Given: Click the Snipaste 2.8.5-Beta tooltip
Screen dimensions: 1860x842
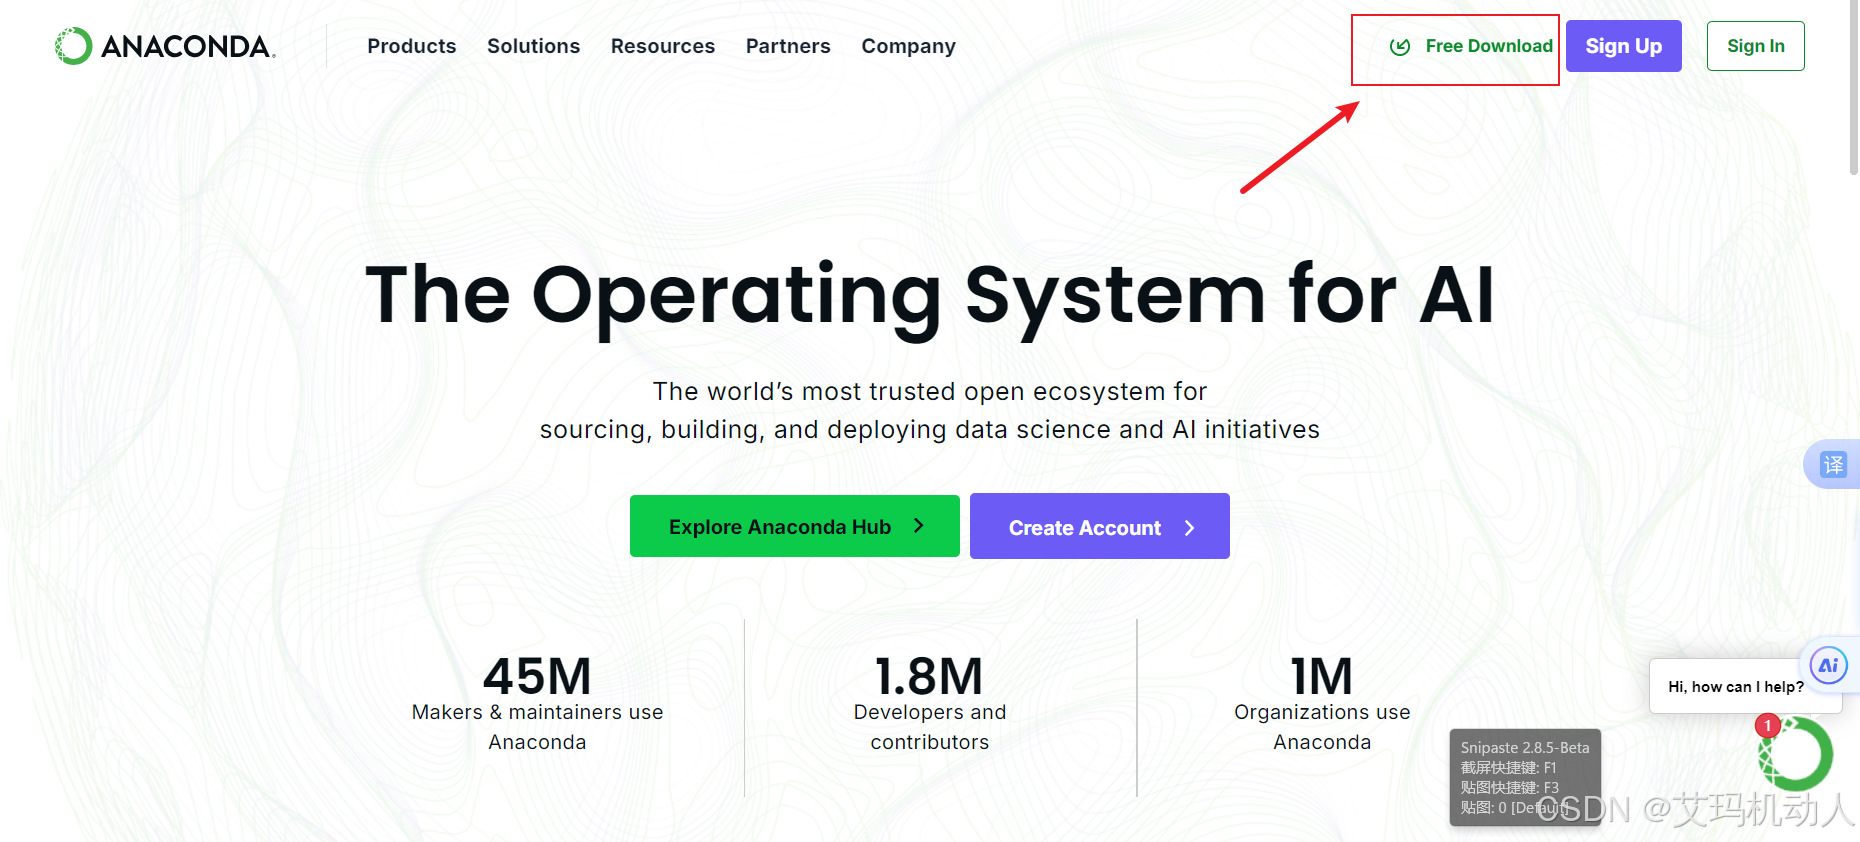Looking at the screenshot, I should (1525, 777).
